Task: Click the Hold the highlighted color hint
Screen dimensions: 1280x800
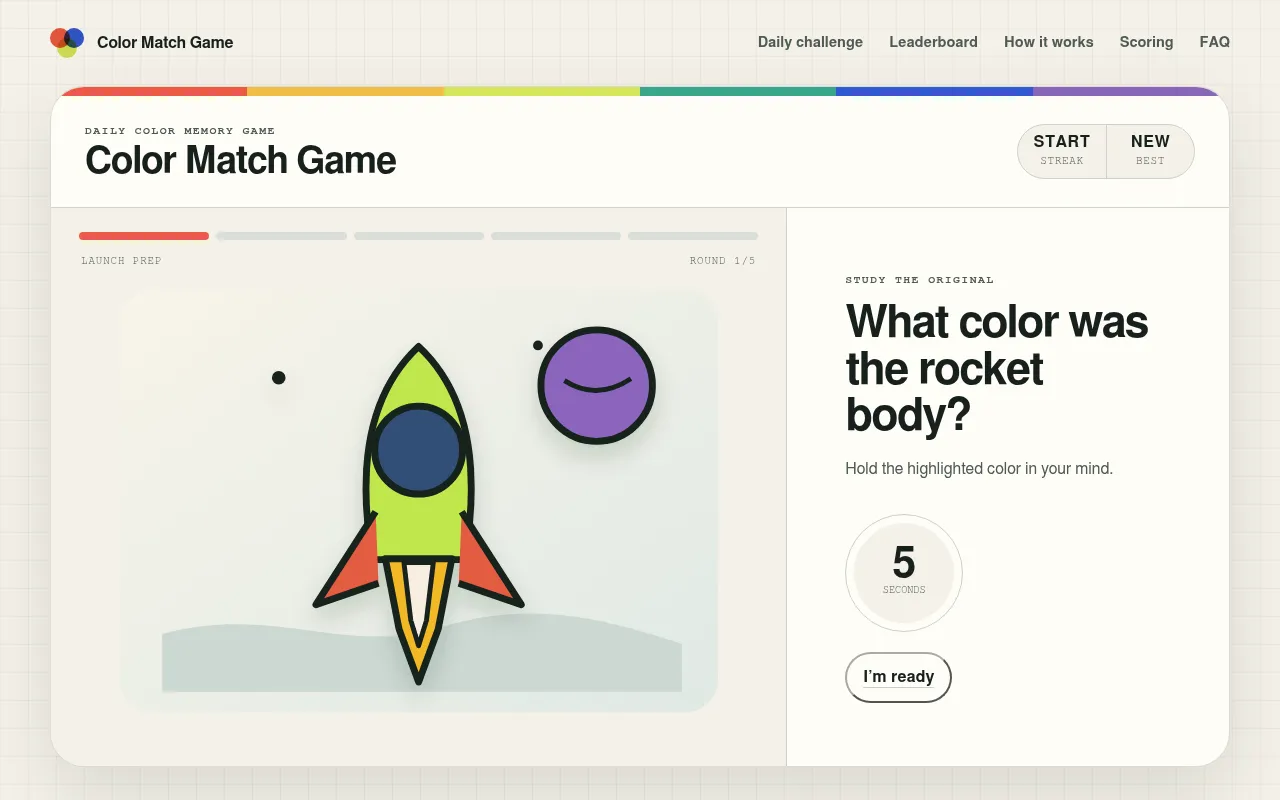Action: (979, 468)
